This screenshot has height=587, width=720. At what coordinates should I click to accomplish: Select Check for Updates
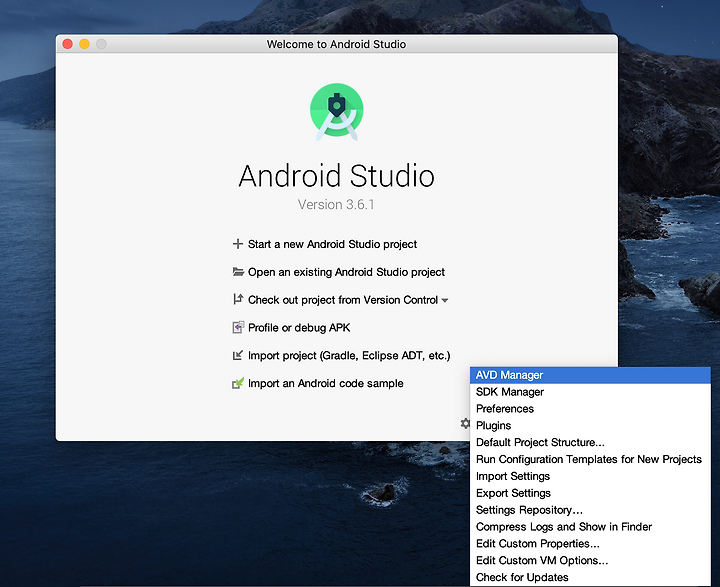pyautogui.click(x=590, y=577)
